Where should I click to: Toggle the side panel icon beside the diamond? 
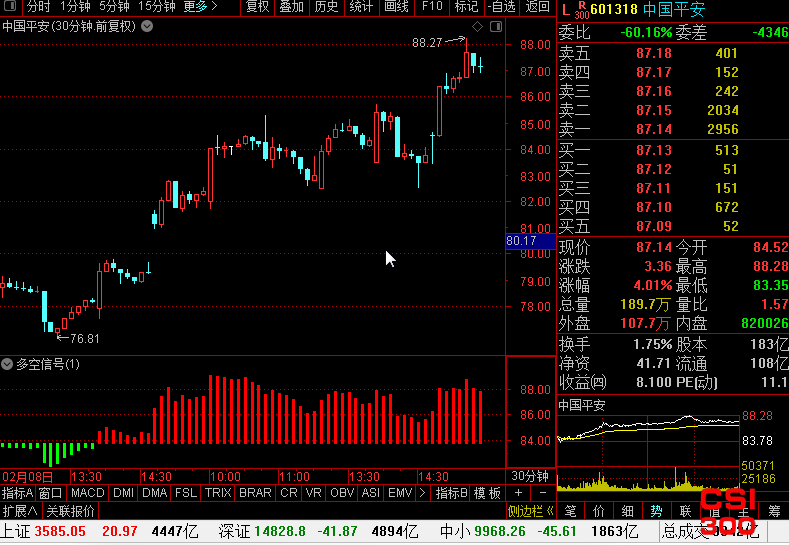click(496, 27)
